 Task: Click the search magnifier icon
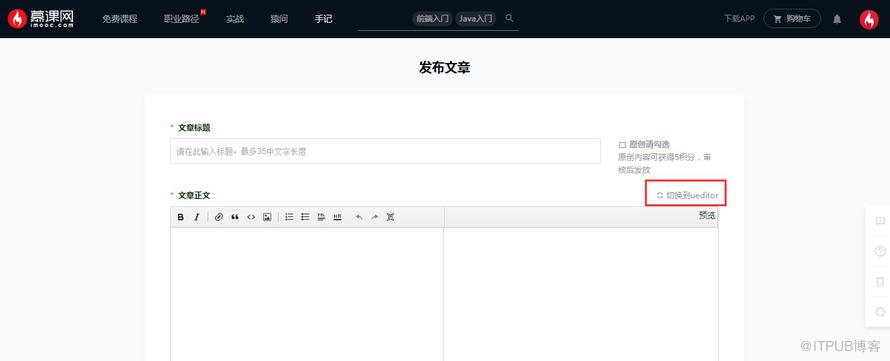510,18
